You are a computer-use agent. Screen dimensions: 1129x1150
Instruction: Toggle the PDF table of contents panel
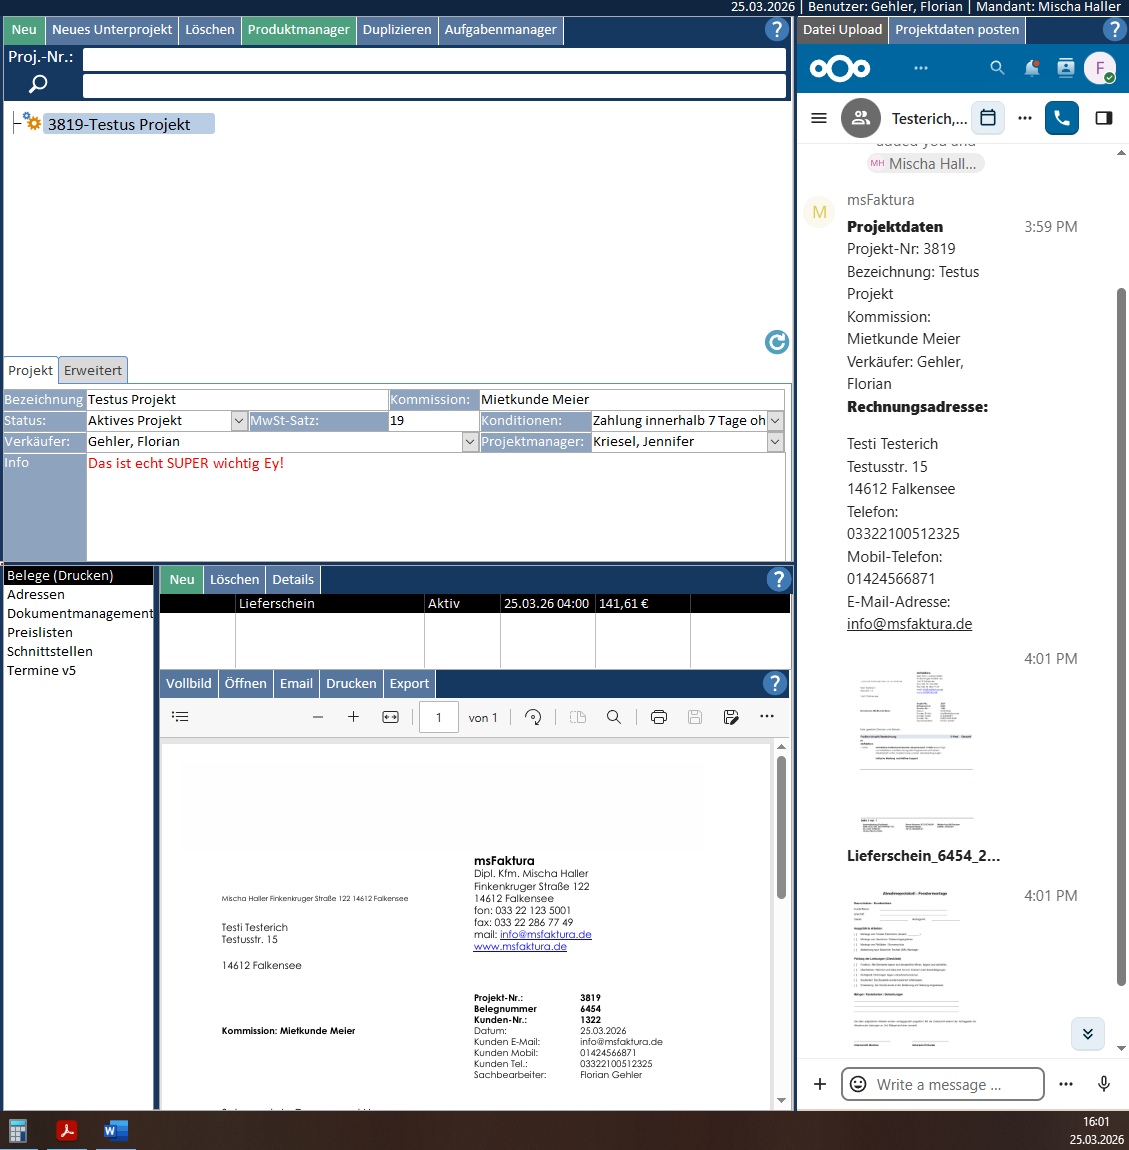[180, 717]
